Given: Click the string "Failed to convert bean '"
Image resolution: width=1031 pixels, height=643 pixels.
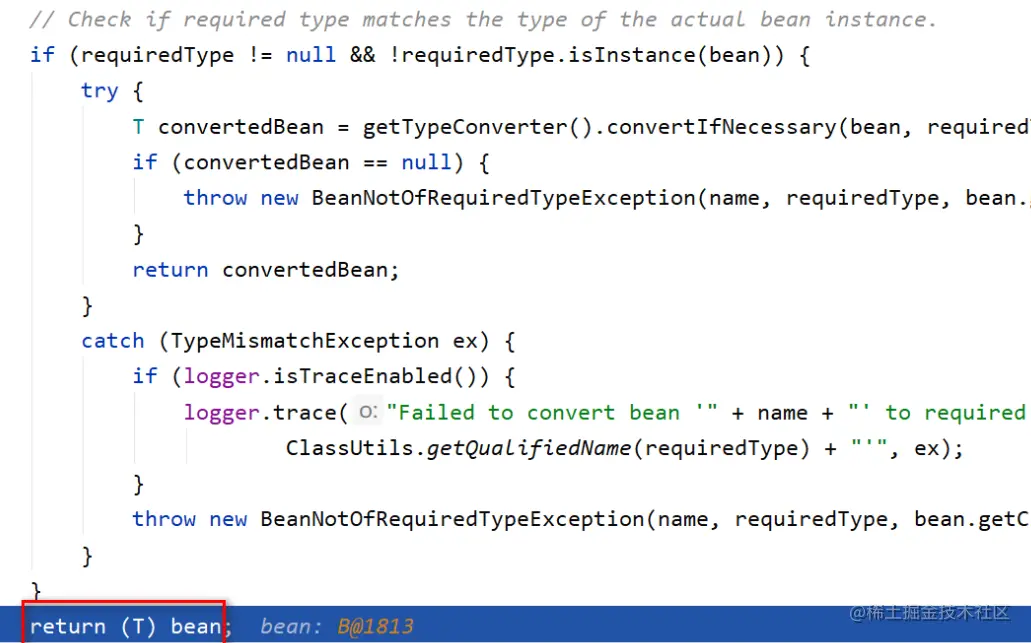Looking at the screenshot, I should tap(552, 412).
